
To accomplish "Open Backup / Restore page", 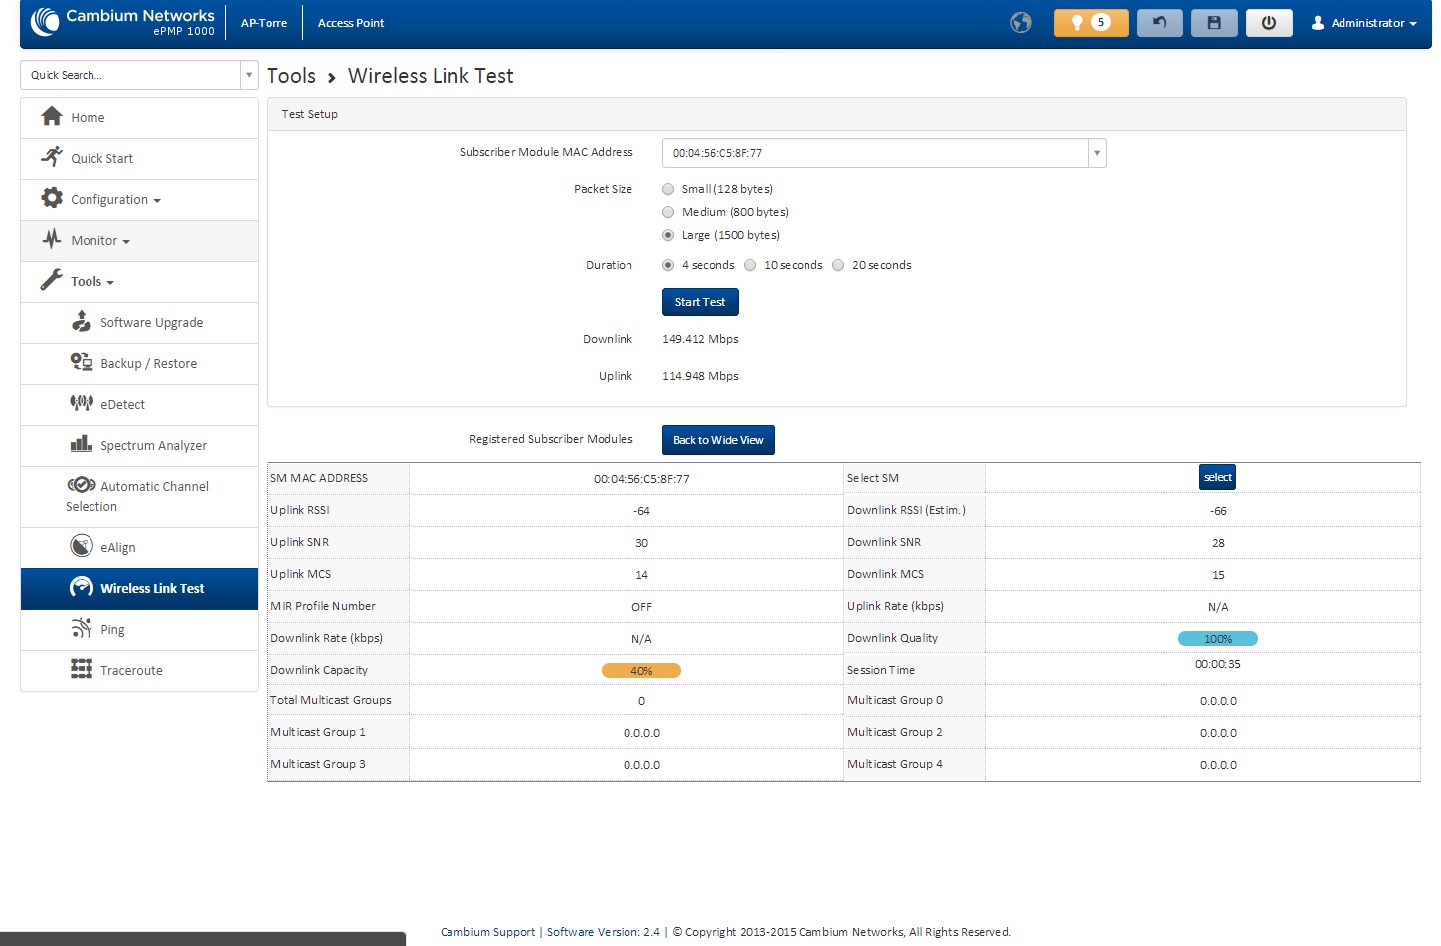I will click(x=139, y=364).
